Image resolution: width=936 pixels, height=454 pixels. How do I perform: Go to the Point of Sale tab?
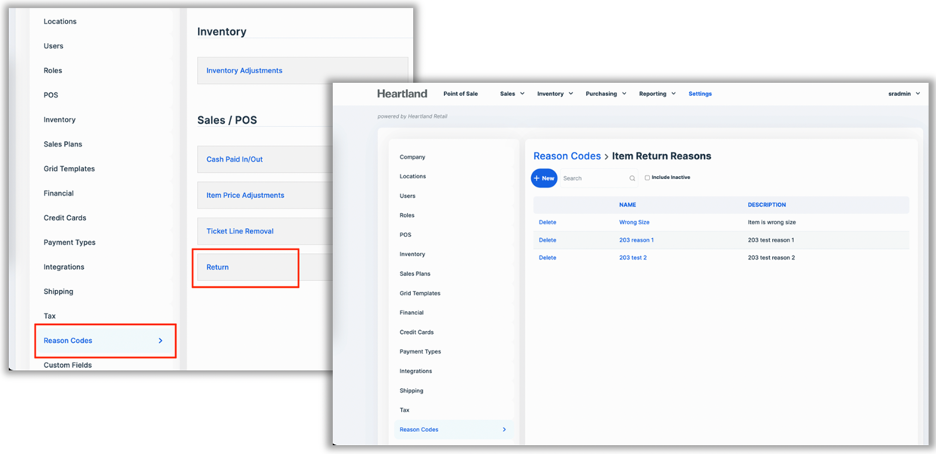[x=460, y=94]
